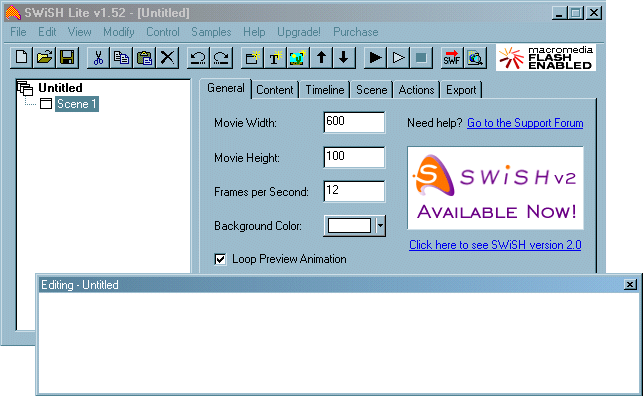Insert a text object with T icon
The width and height of the screenshot is (643, 396).
(x=275, y=57)
